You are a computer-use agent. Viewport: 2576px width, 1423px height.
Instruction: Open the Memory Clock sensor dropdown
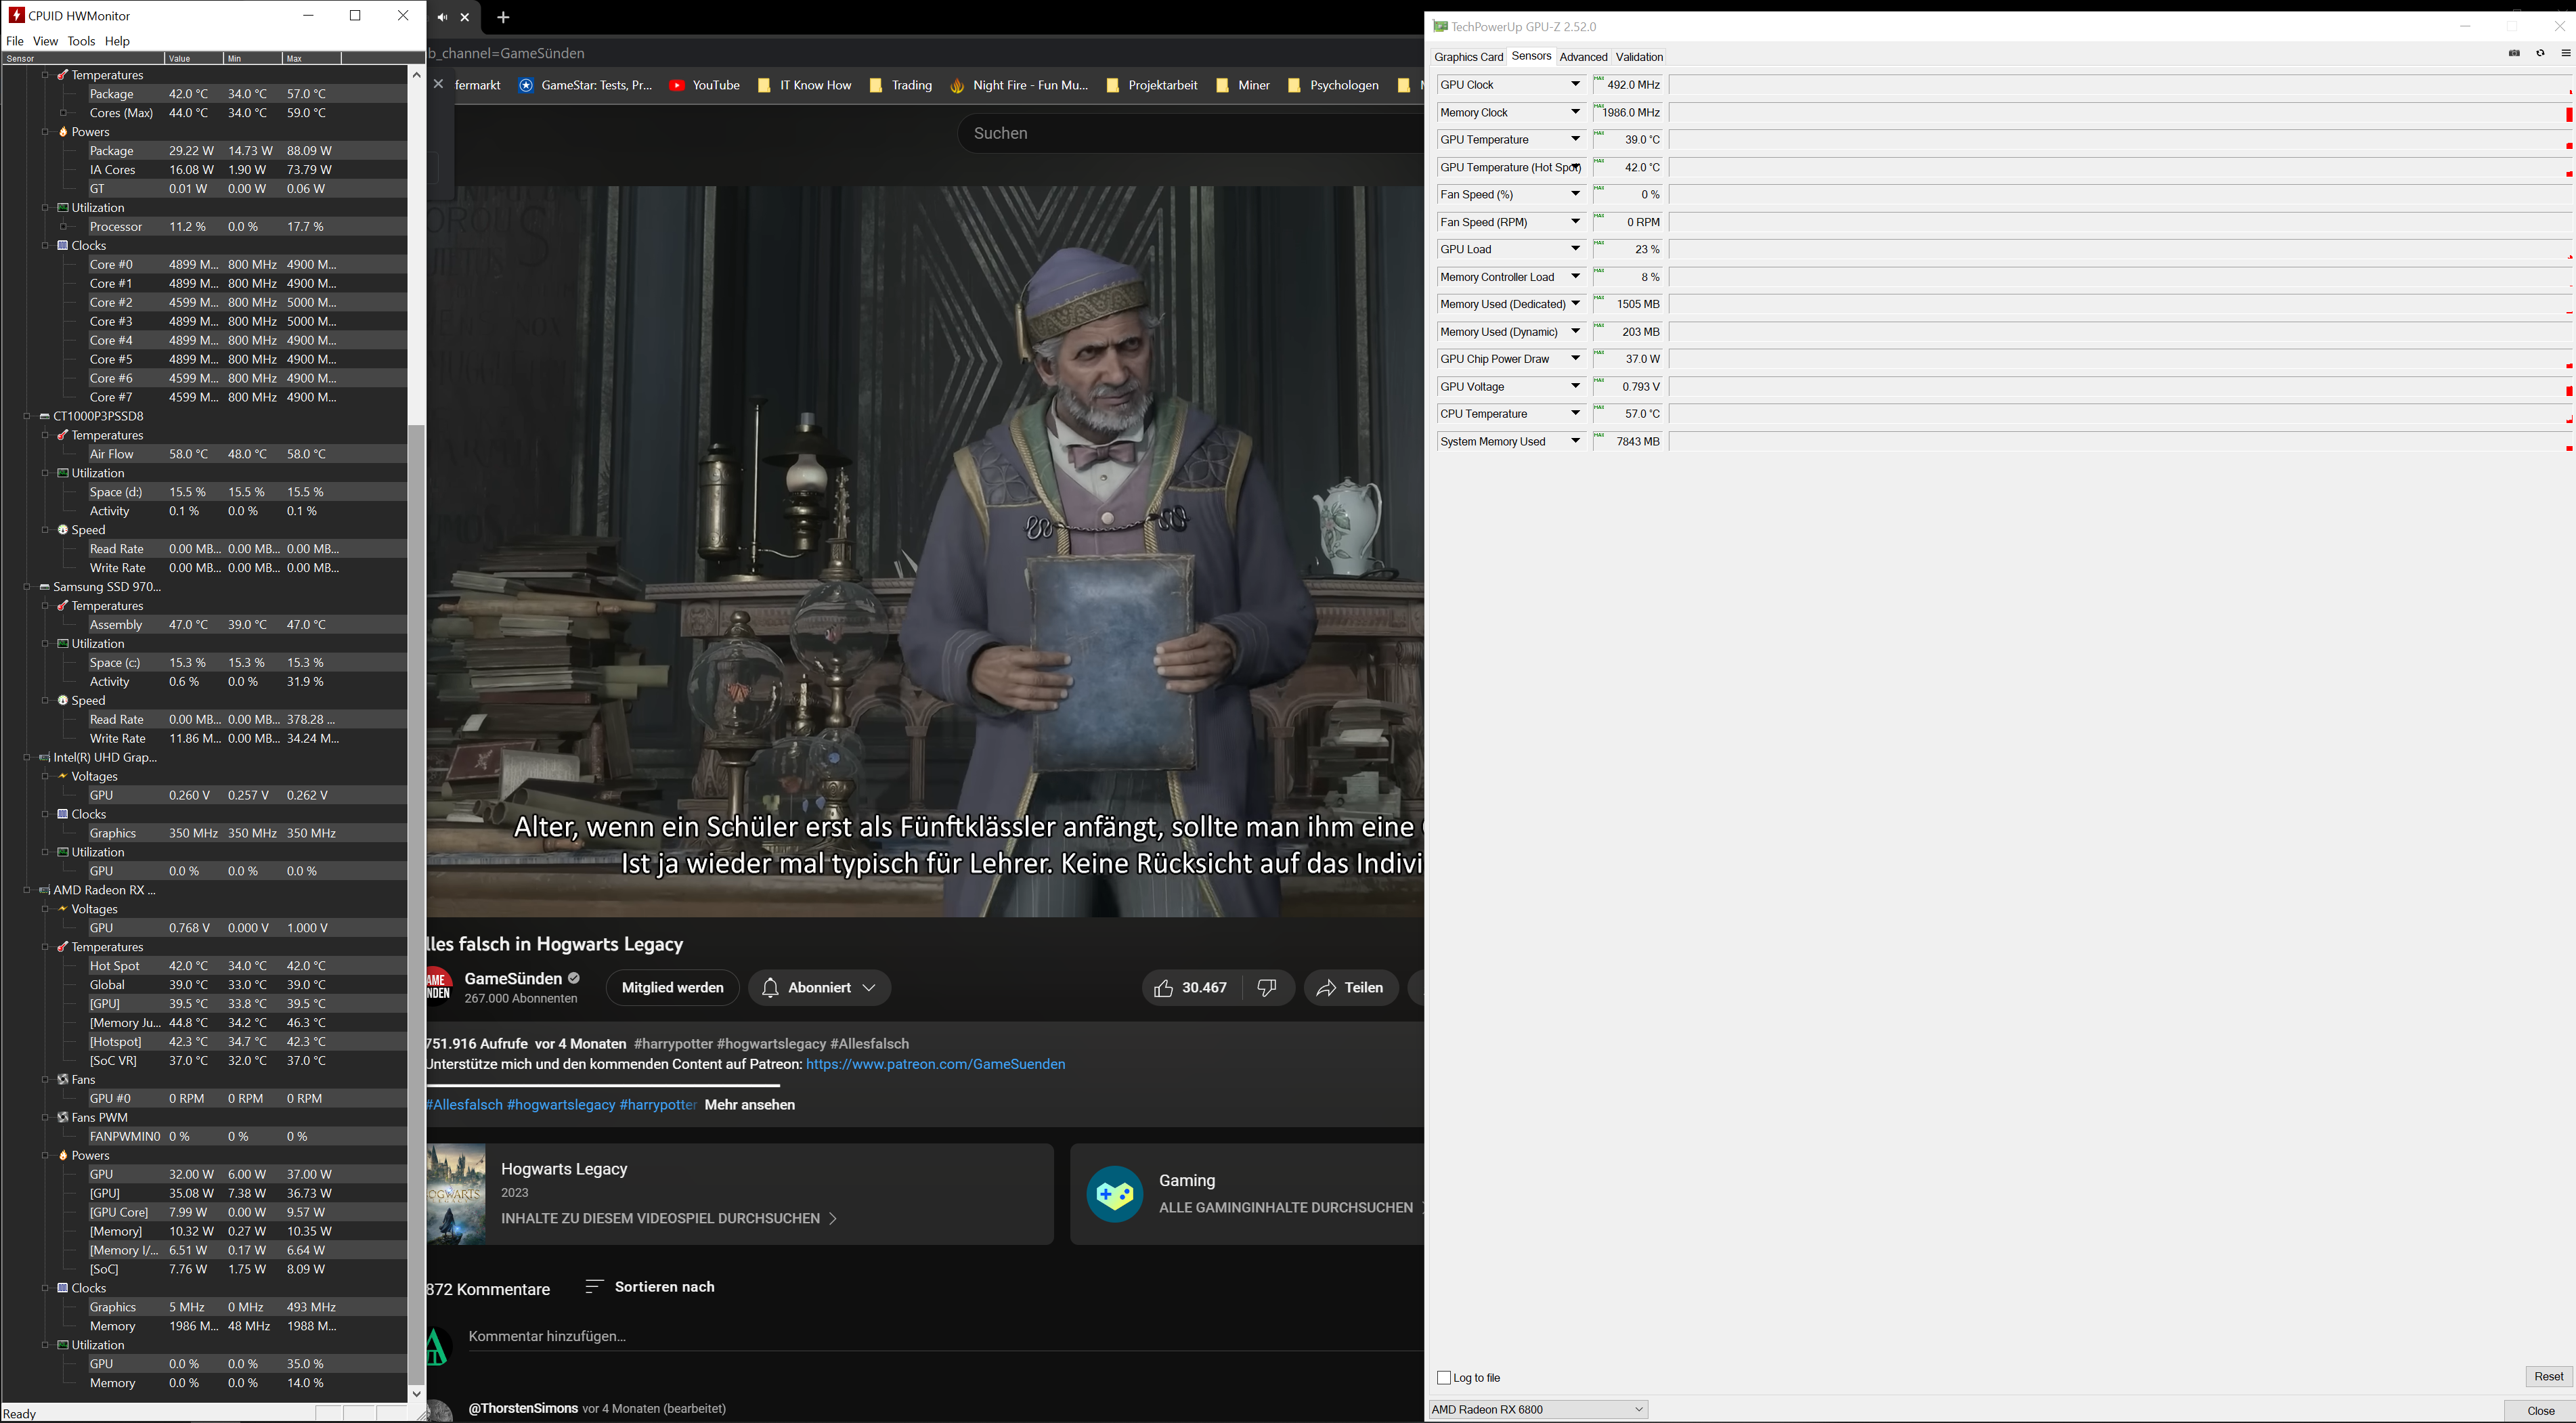pos(1575,112)
